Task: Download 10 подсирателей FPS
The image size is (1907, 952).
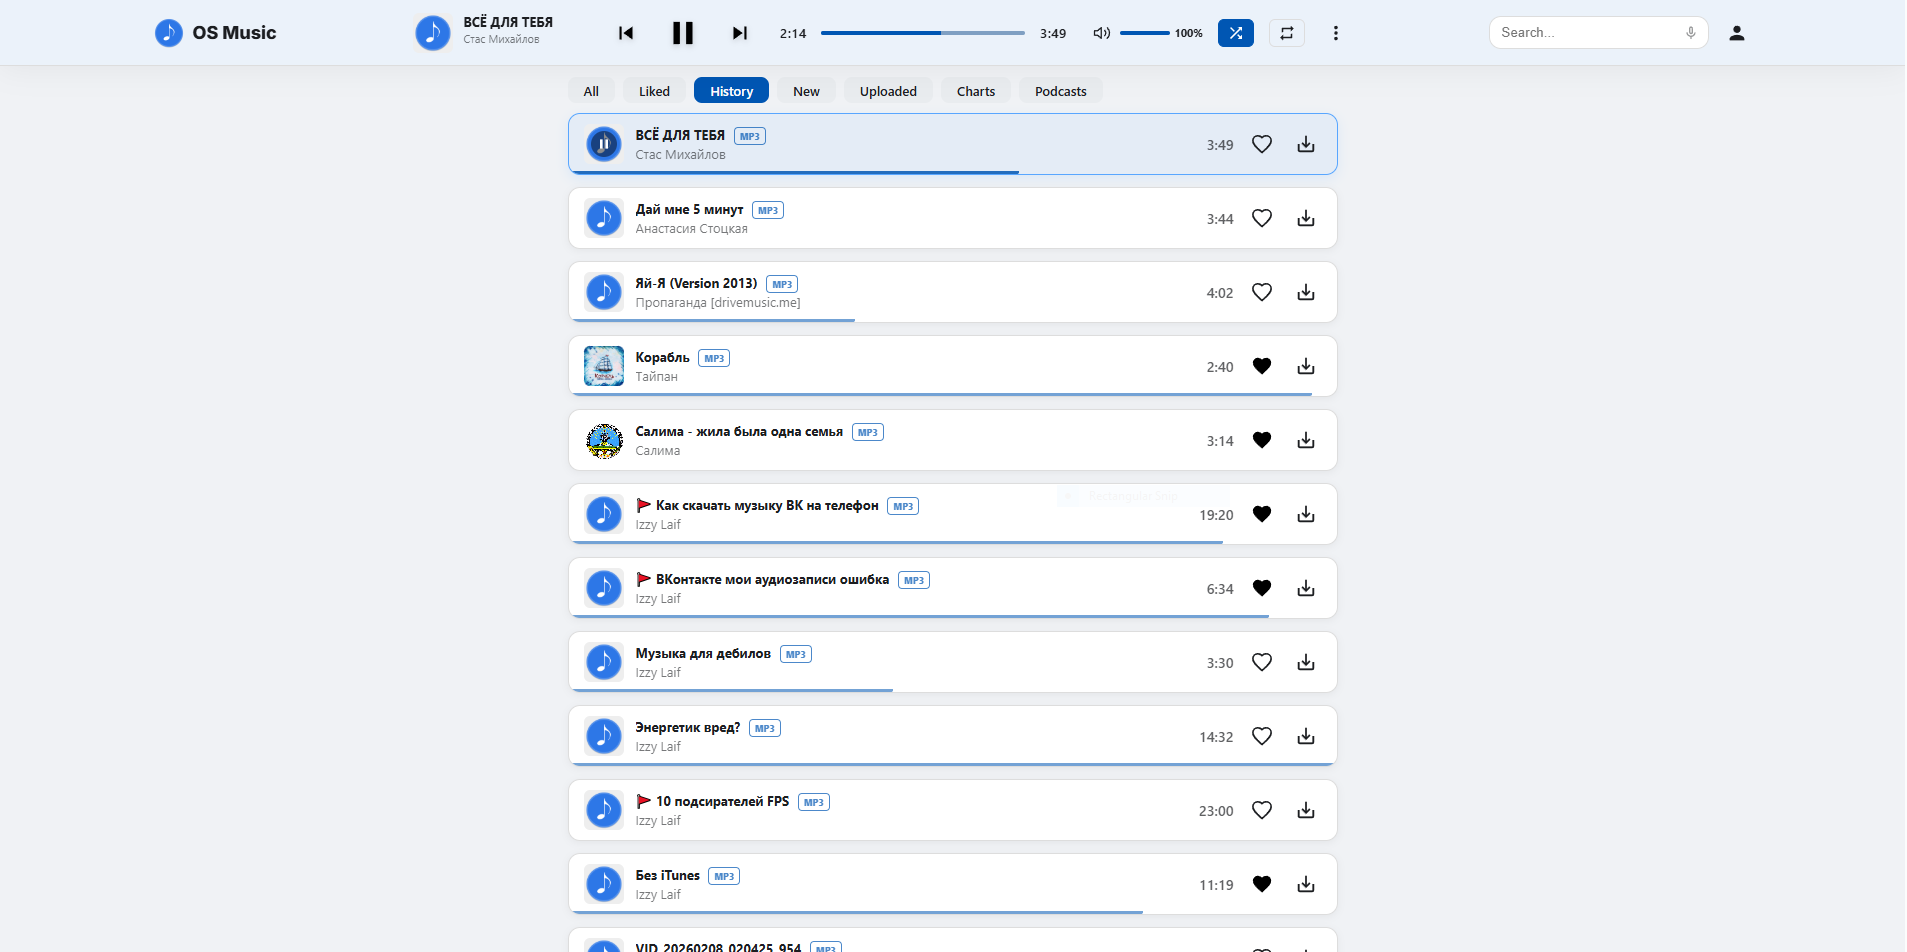Action: point(1306,810)
